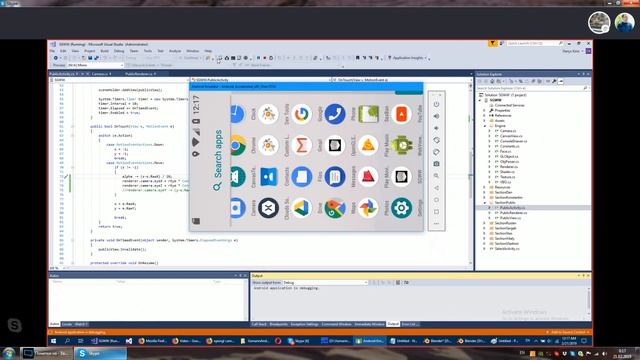
Task: Open the Tools menu
Action: point(148,51)
